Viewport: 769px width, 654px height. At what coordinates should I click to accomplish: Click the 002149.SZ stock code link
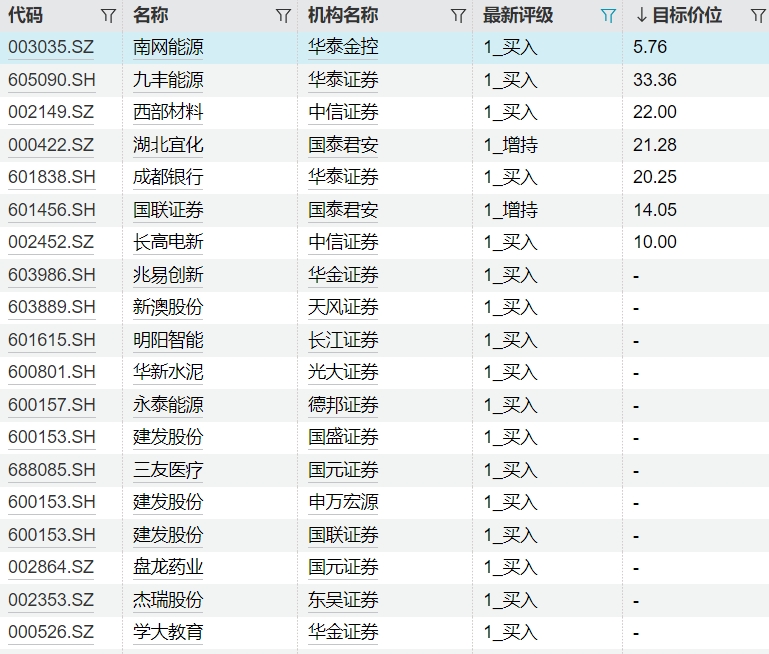coord(51,112)
